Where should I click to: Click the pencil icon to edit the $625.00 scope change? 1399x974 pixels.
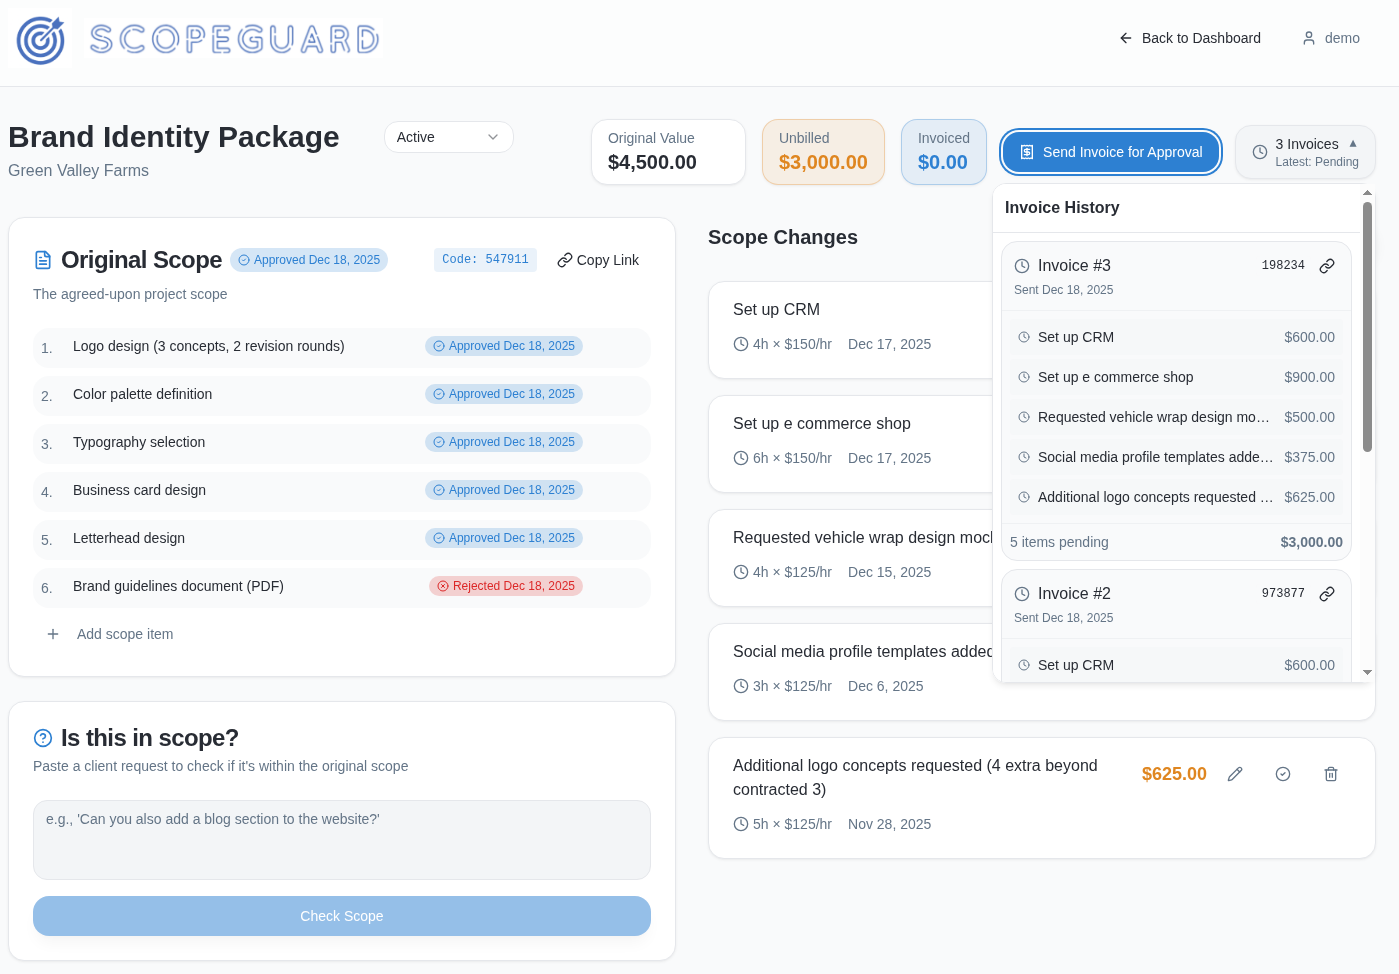1235,773
